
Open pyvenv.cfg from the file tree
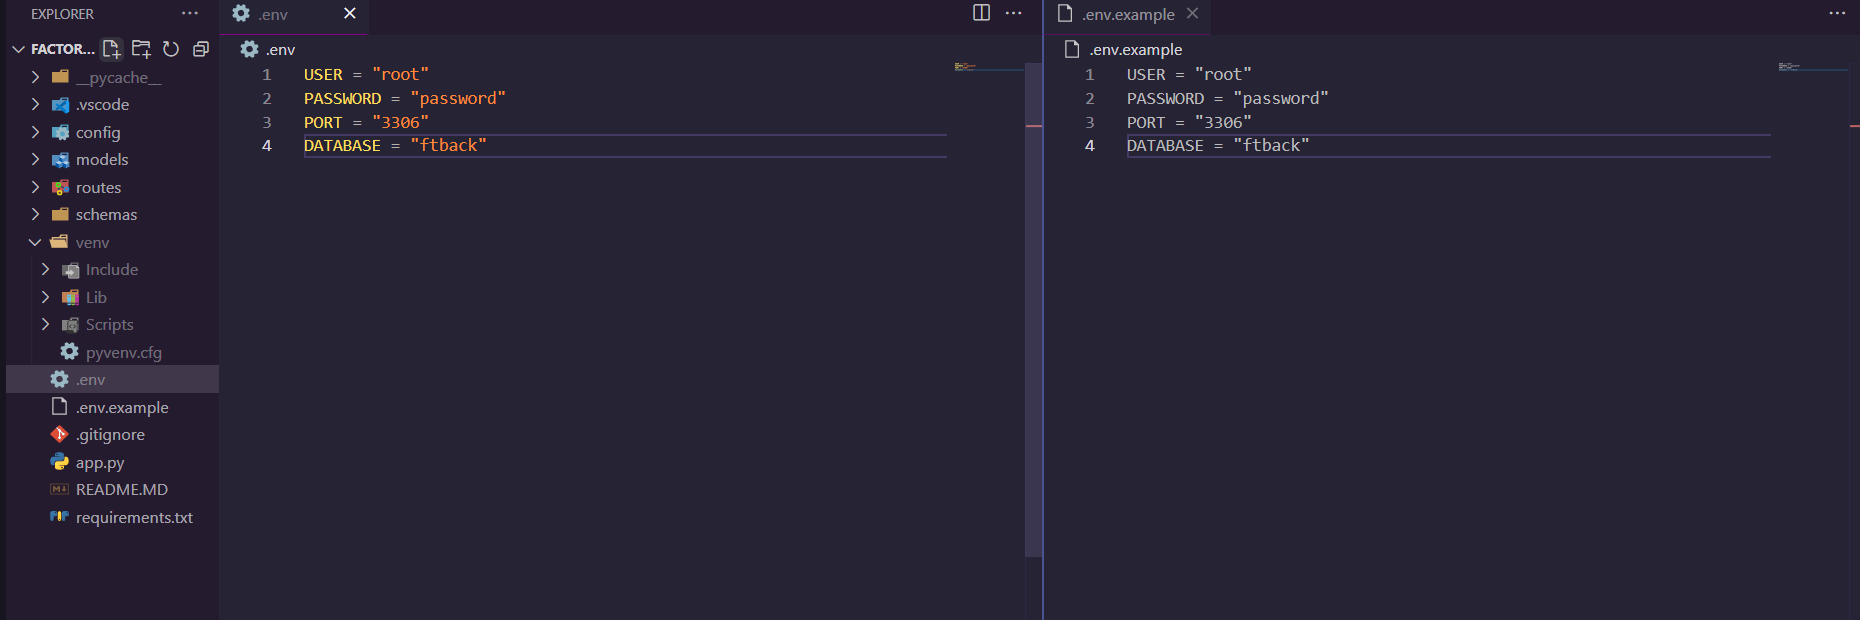tap(112, 352)
